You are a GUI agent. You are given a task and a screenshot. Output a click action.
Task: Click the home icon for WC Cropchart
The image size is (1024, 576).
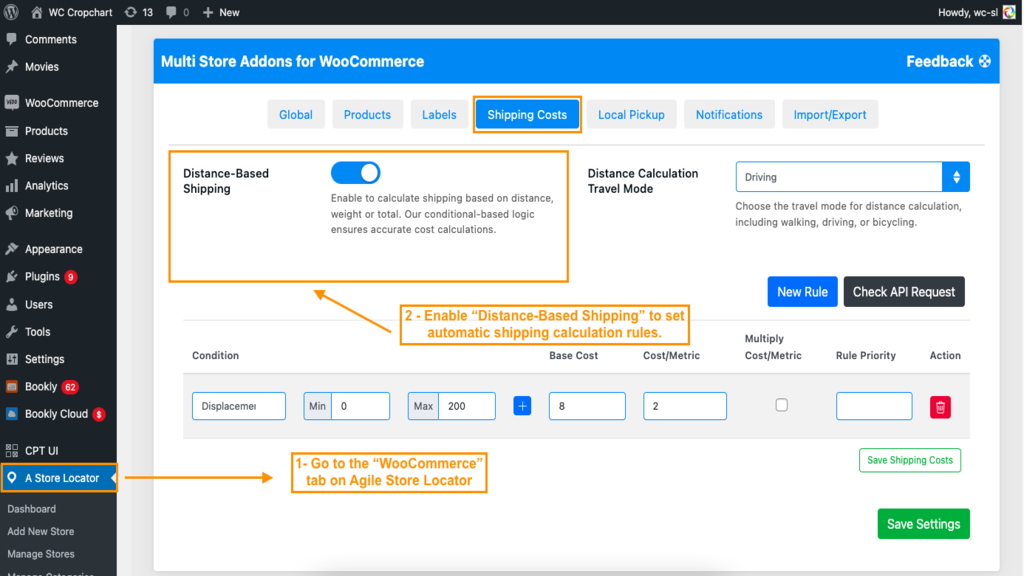pyautogui.click(x=37, y=12)
